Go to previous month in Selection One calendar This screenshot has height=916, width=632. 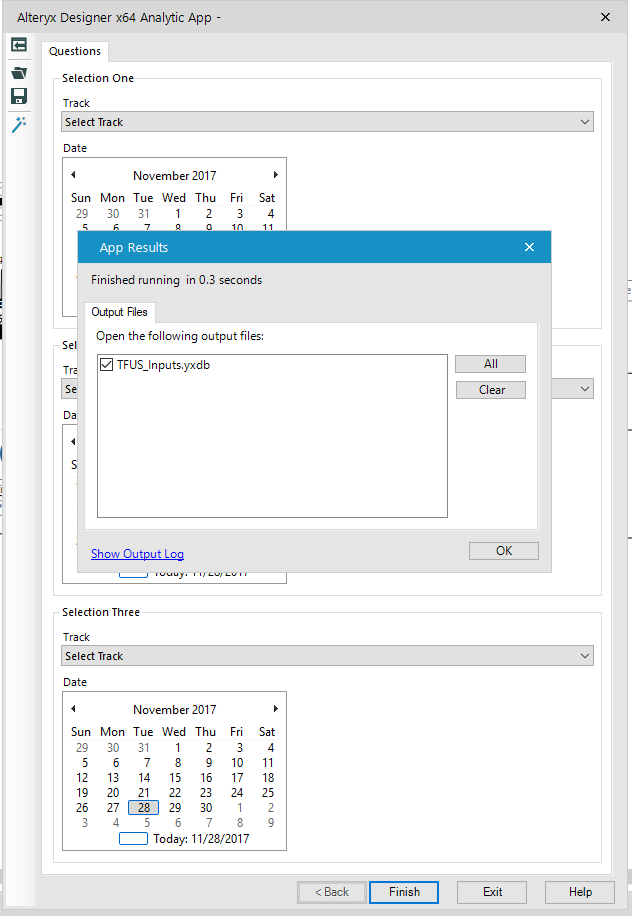(x=73, y=175)
